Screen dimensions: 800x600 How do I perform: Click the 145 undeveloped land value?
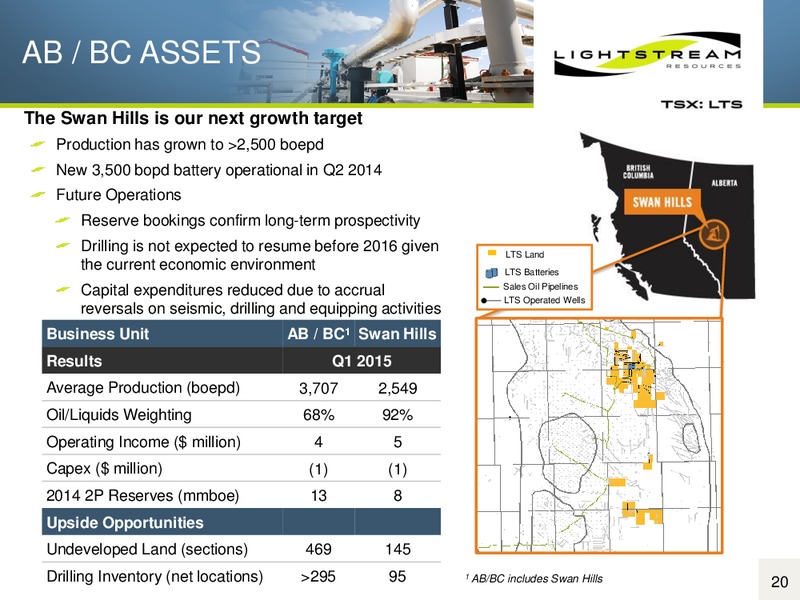click(397, 549)
